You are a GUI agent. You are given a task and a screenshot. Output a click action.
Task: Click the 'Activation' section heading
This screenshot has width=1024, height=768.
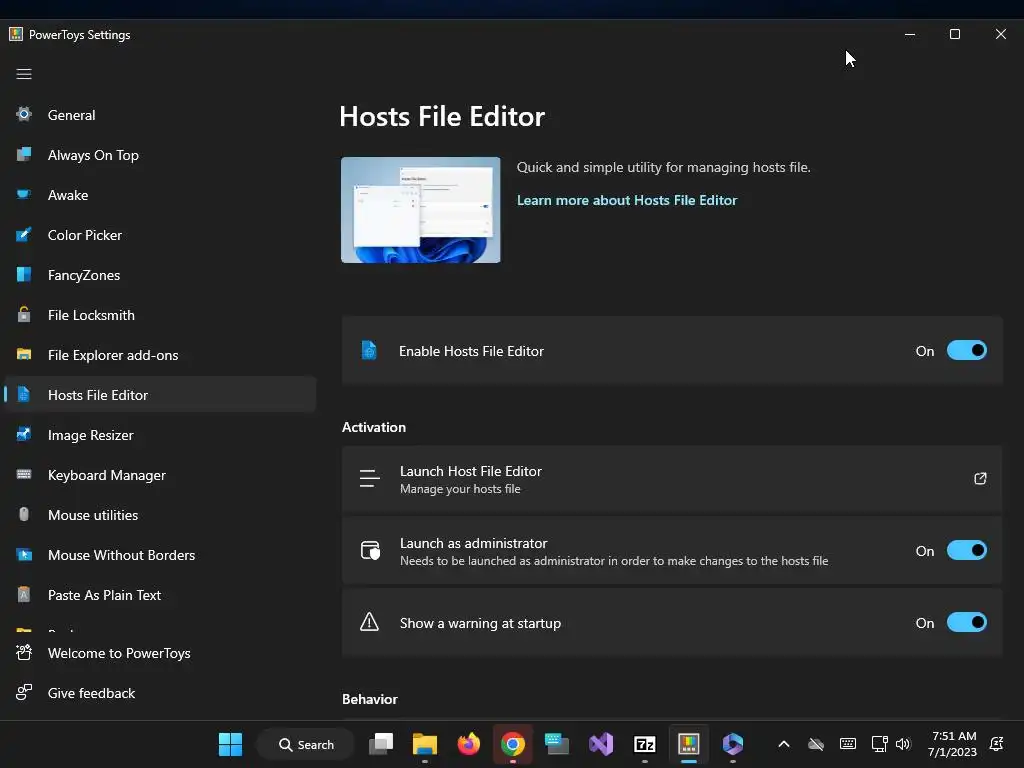tap(374, 427)
